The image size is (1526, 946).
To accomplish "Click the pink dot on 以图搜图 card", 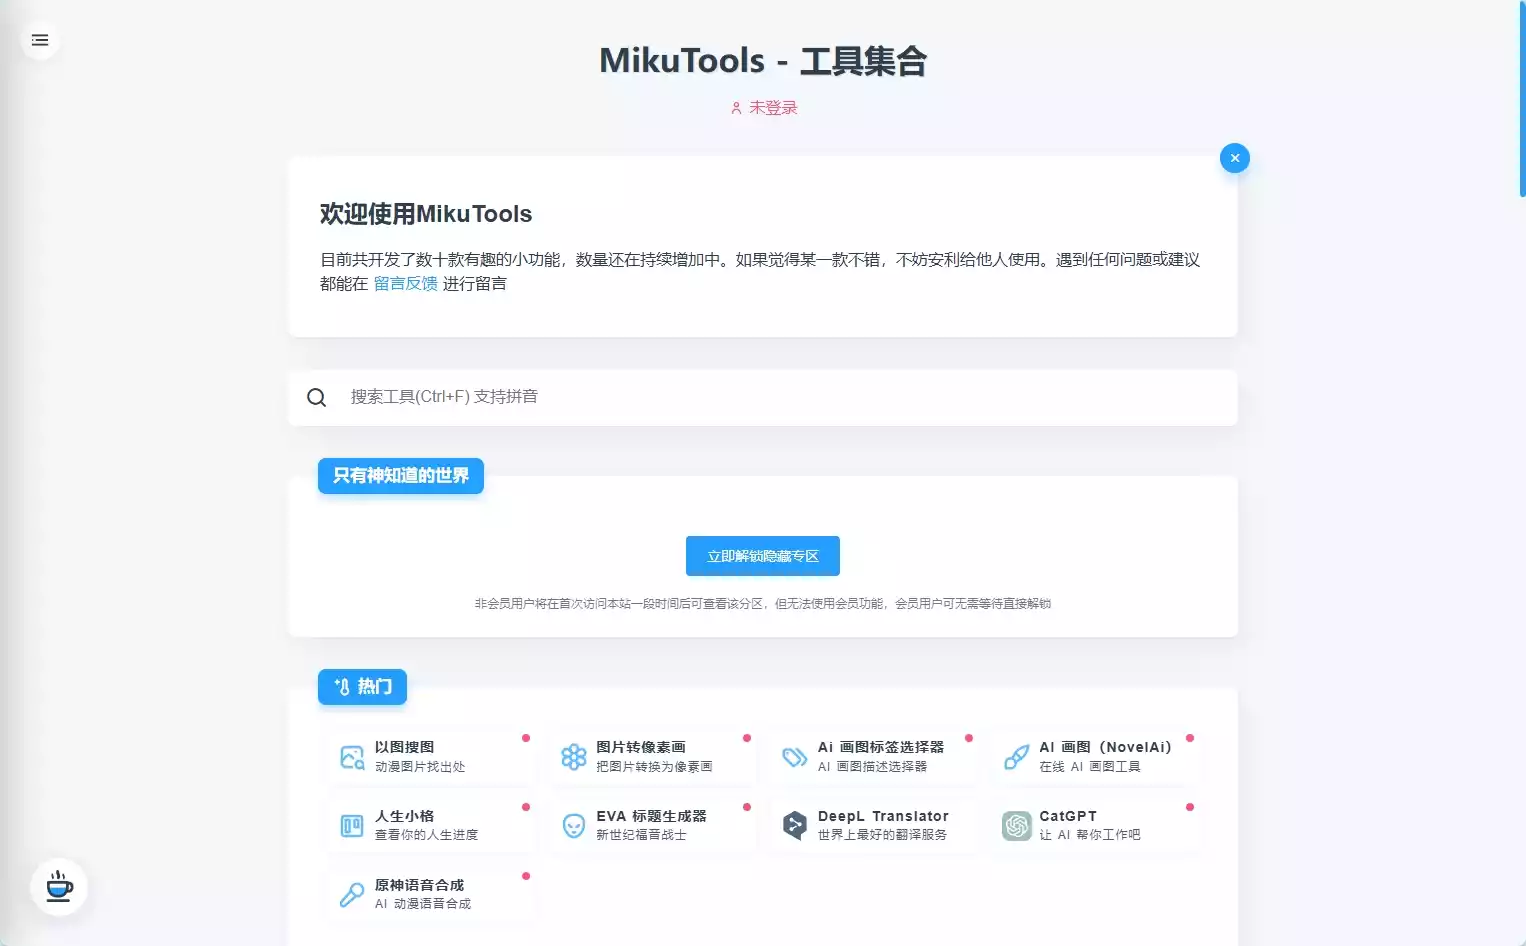I will pos(526,738).
